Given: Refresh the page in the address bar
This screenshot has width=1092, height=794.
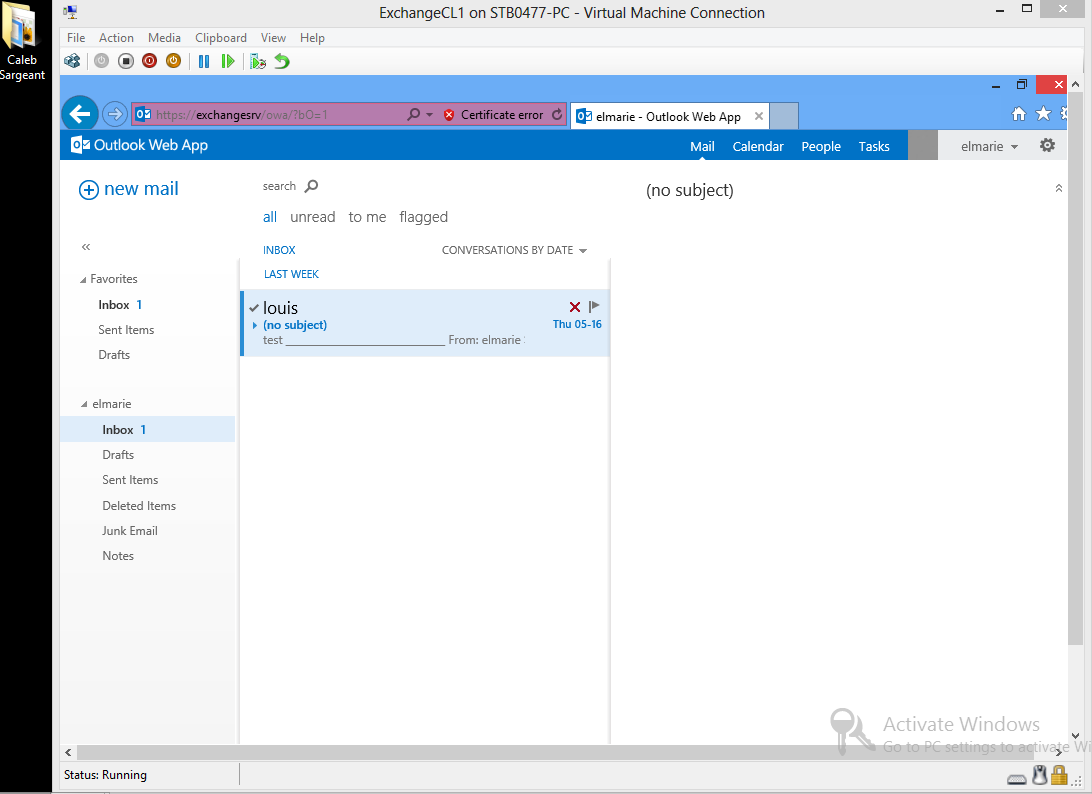Looking at the screenshot, I should (x=556, y=114).
